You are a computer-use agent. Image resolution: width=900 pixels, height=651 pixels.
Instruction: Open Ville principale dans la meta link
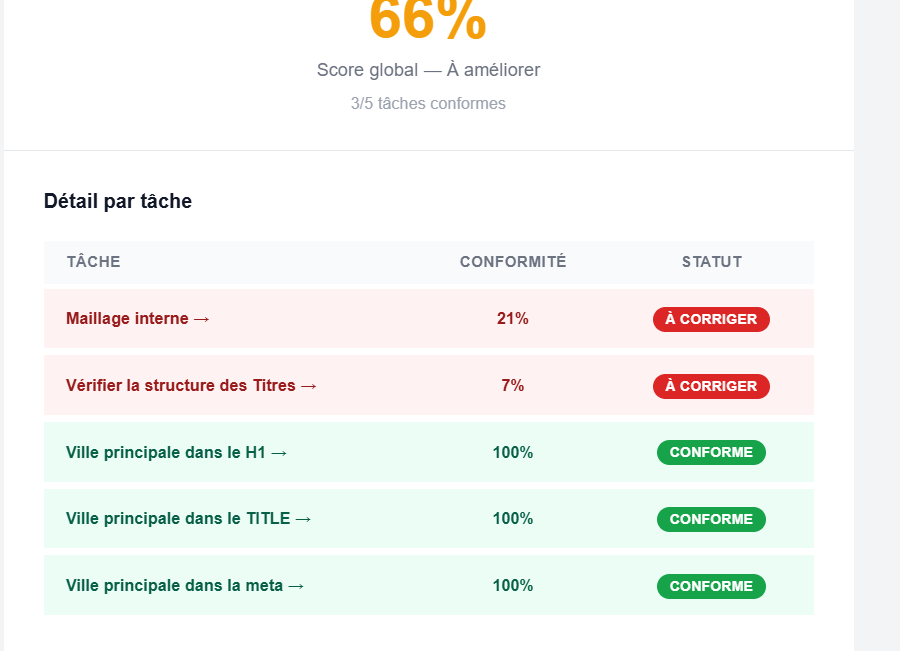coord(185,586)
